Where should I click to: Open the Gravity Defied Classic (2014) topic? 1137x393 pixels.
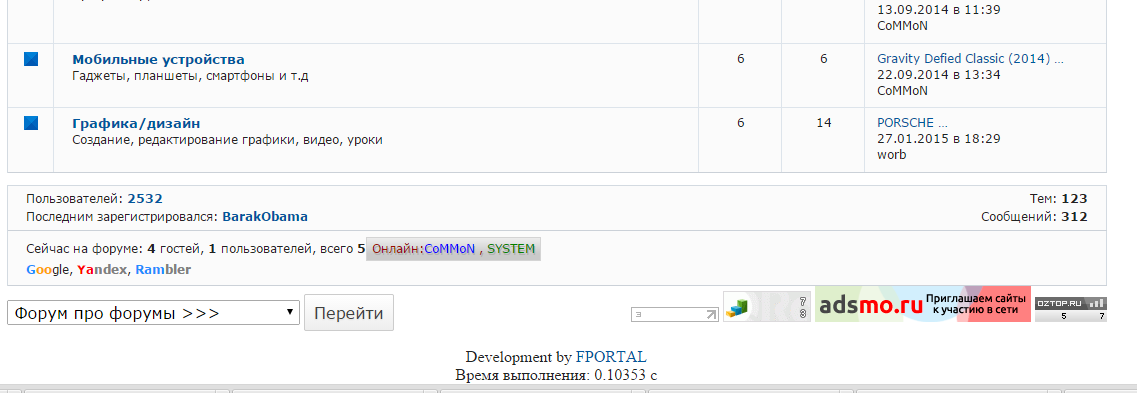click(970, 59)
